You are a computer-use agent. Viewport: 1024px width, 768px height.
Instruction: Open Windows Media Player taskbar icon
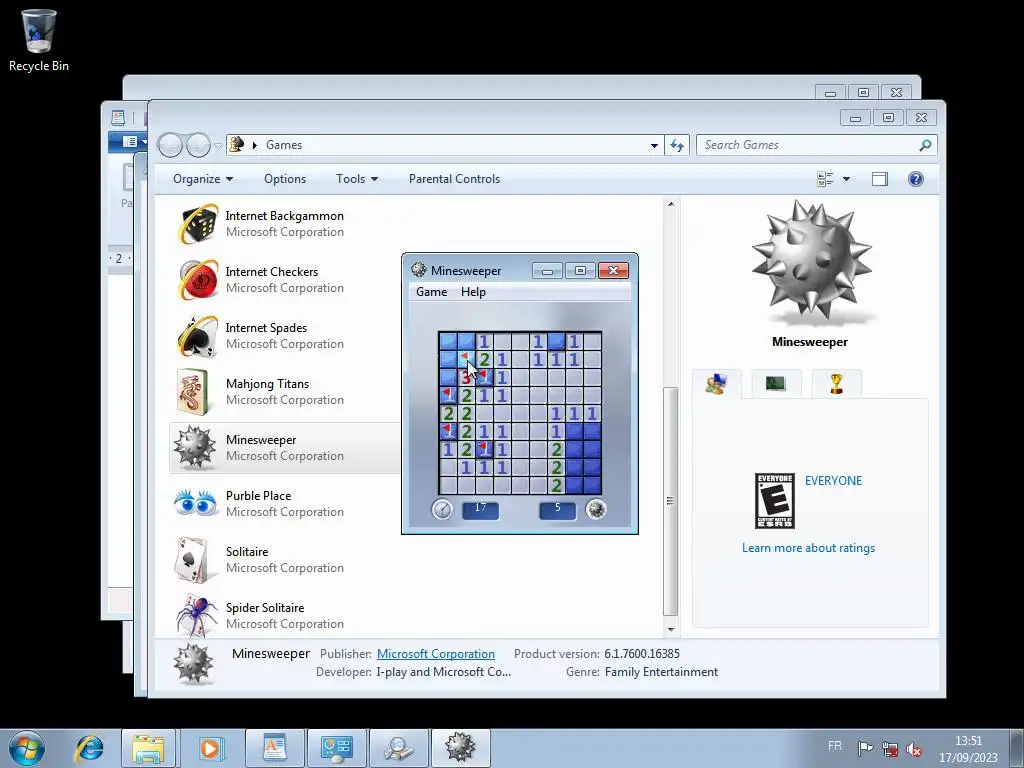[x=210, y=748]
